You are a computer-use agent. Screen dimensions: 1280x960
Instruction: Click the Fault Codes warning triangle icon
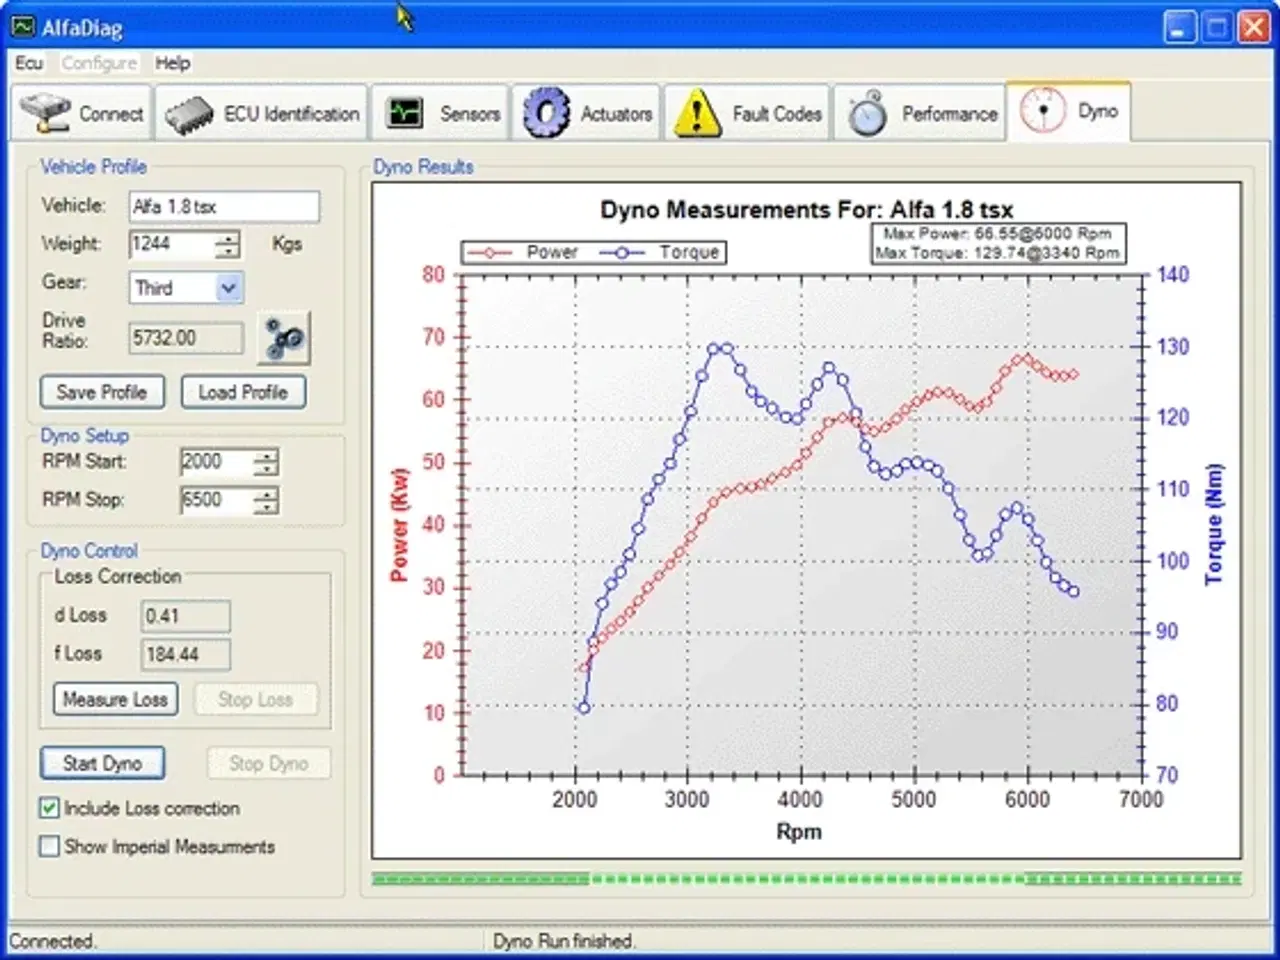(697, 113)
